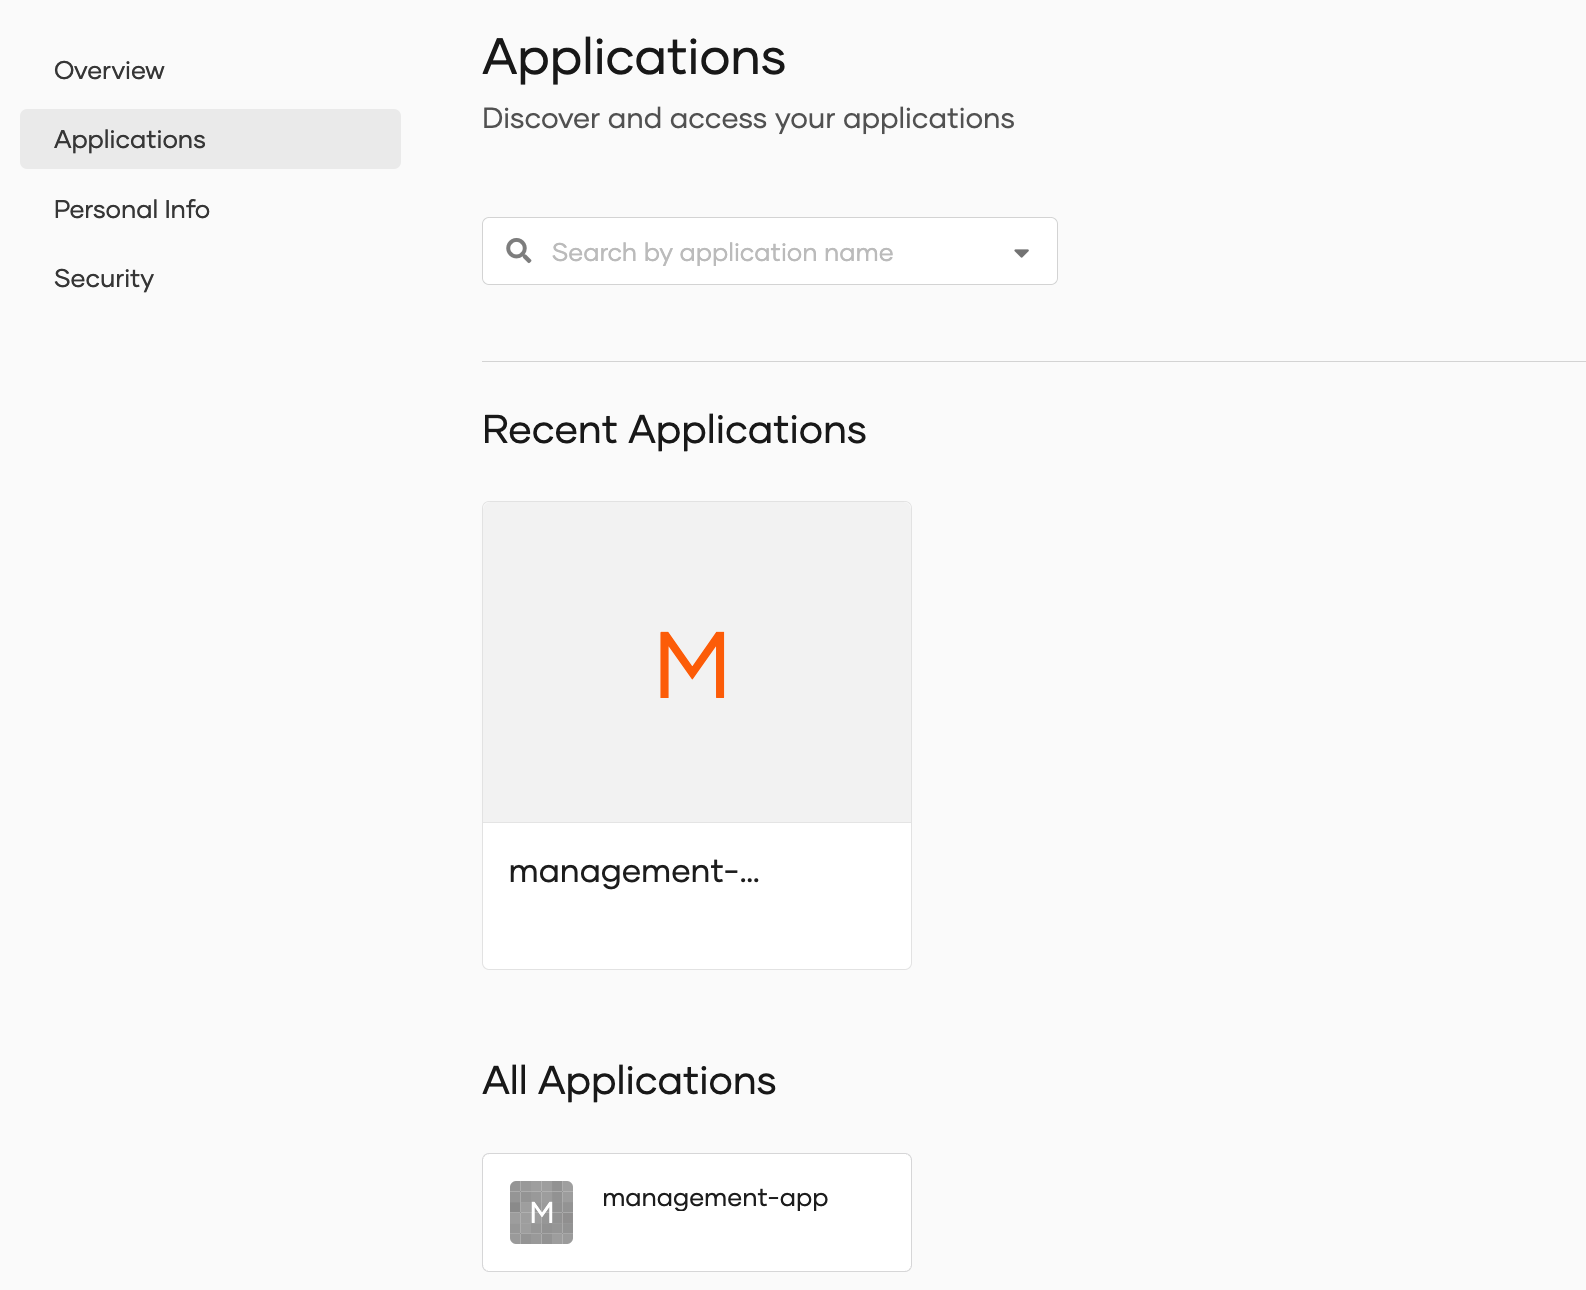This screenshot has height=1290, width=1586.
Task: Click the truncated management-... card title
Action: pyautogui.click(x=634, y=872)
